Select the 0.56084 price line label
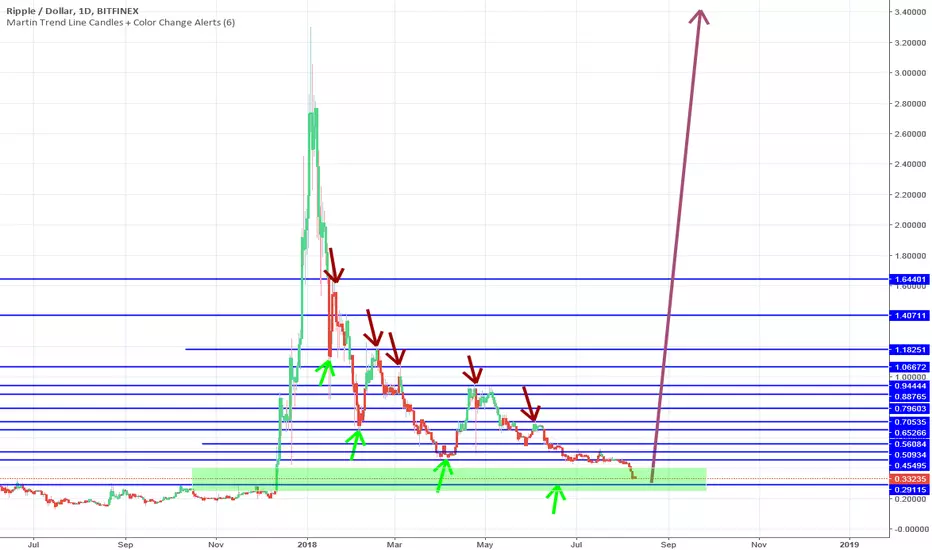Image resolution: width=932 pixels, height=550 pixels. pyautogui.click(x=908, y=444)
